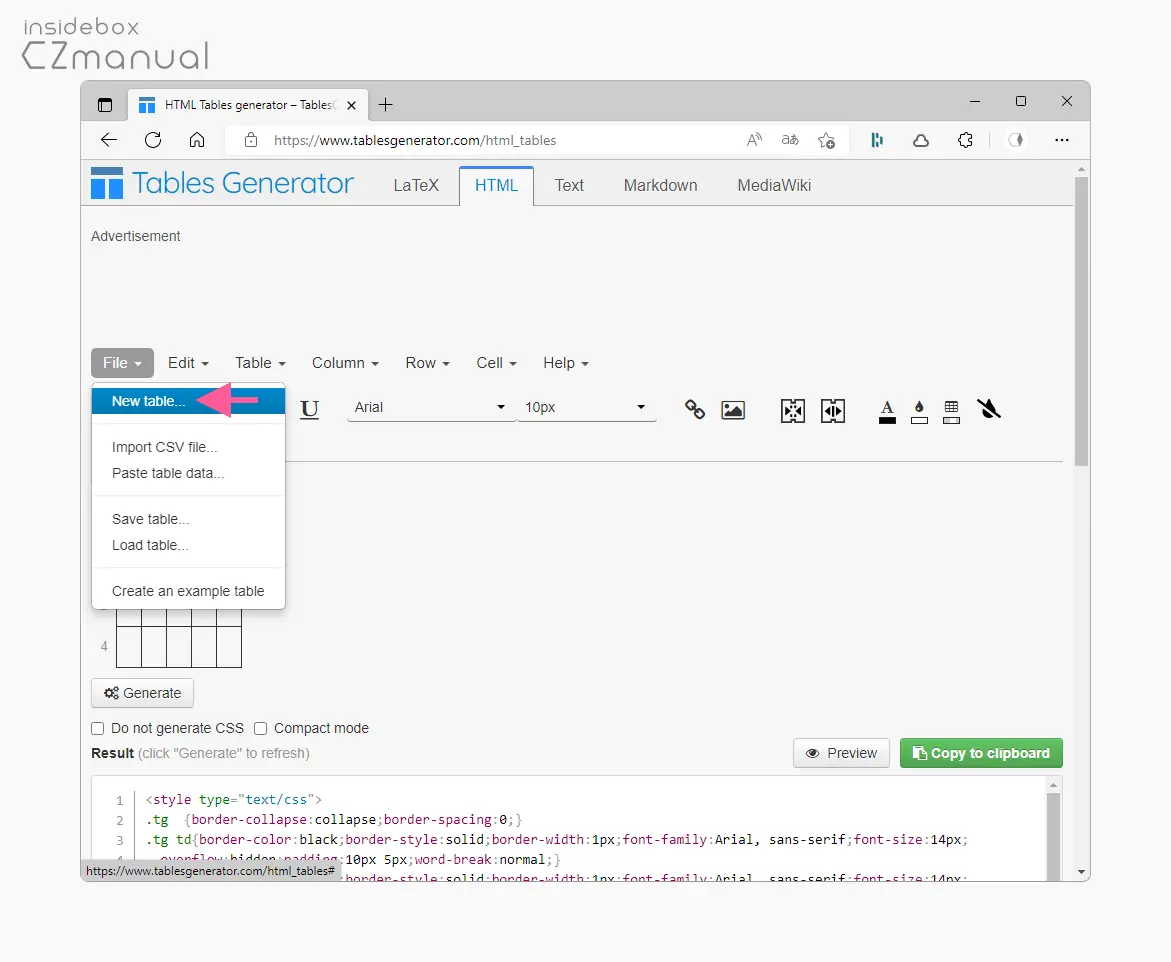Click the merge cells icon

792,411
